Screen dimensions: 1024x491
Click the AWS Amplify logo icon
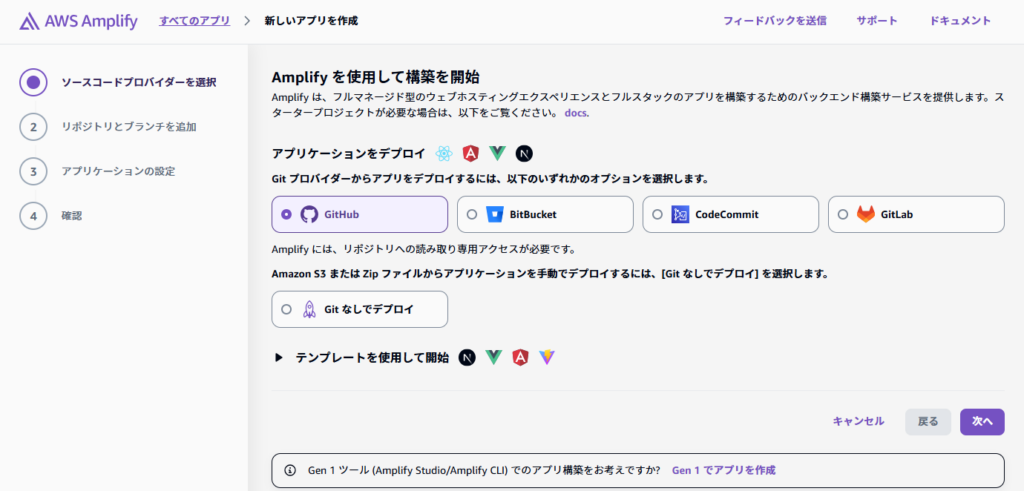(x=30, y=21)
